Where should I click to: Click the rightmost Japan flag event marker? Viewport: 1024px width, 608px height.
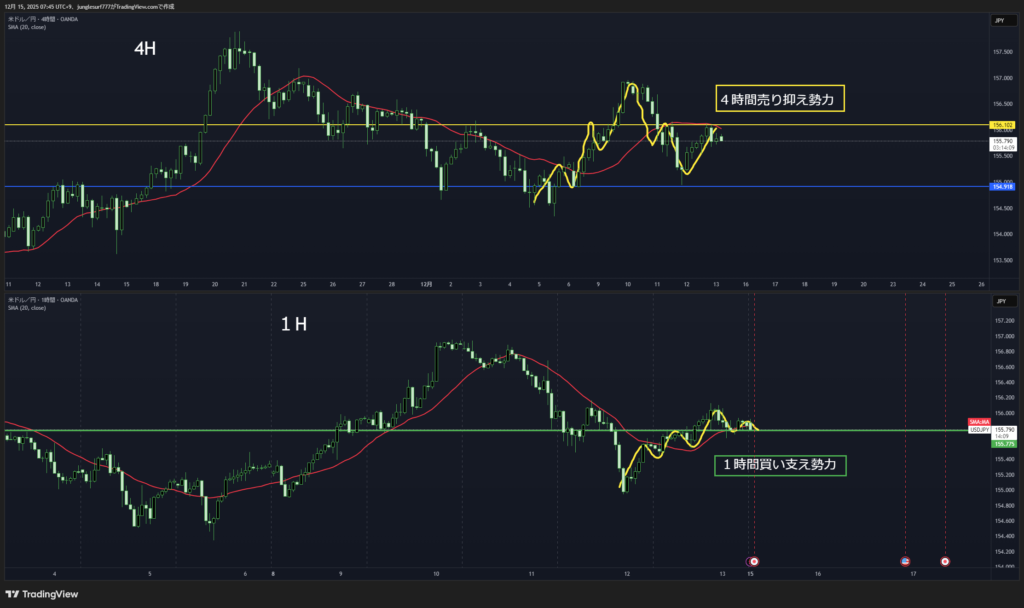tap(946, 562)
